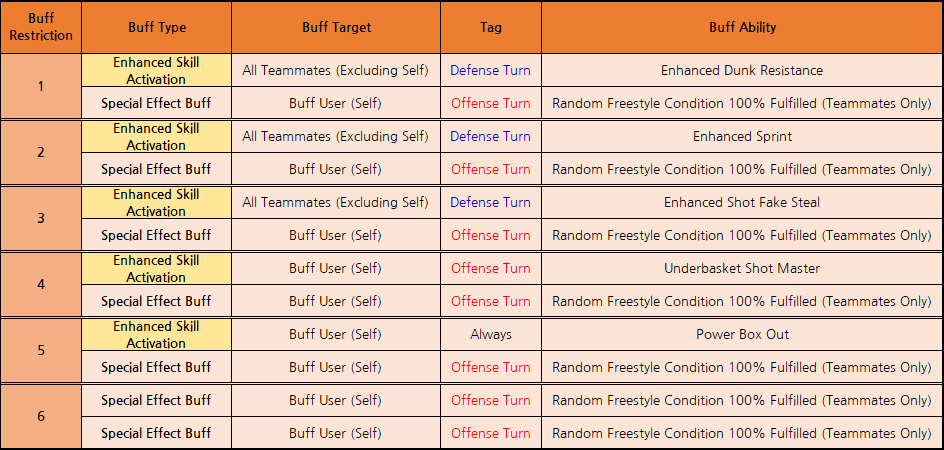Select the Buff Restriction 1 cell
This screenshot has width=944, height=450.
[41, 87]
